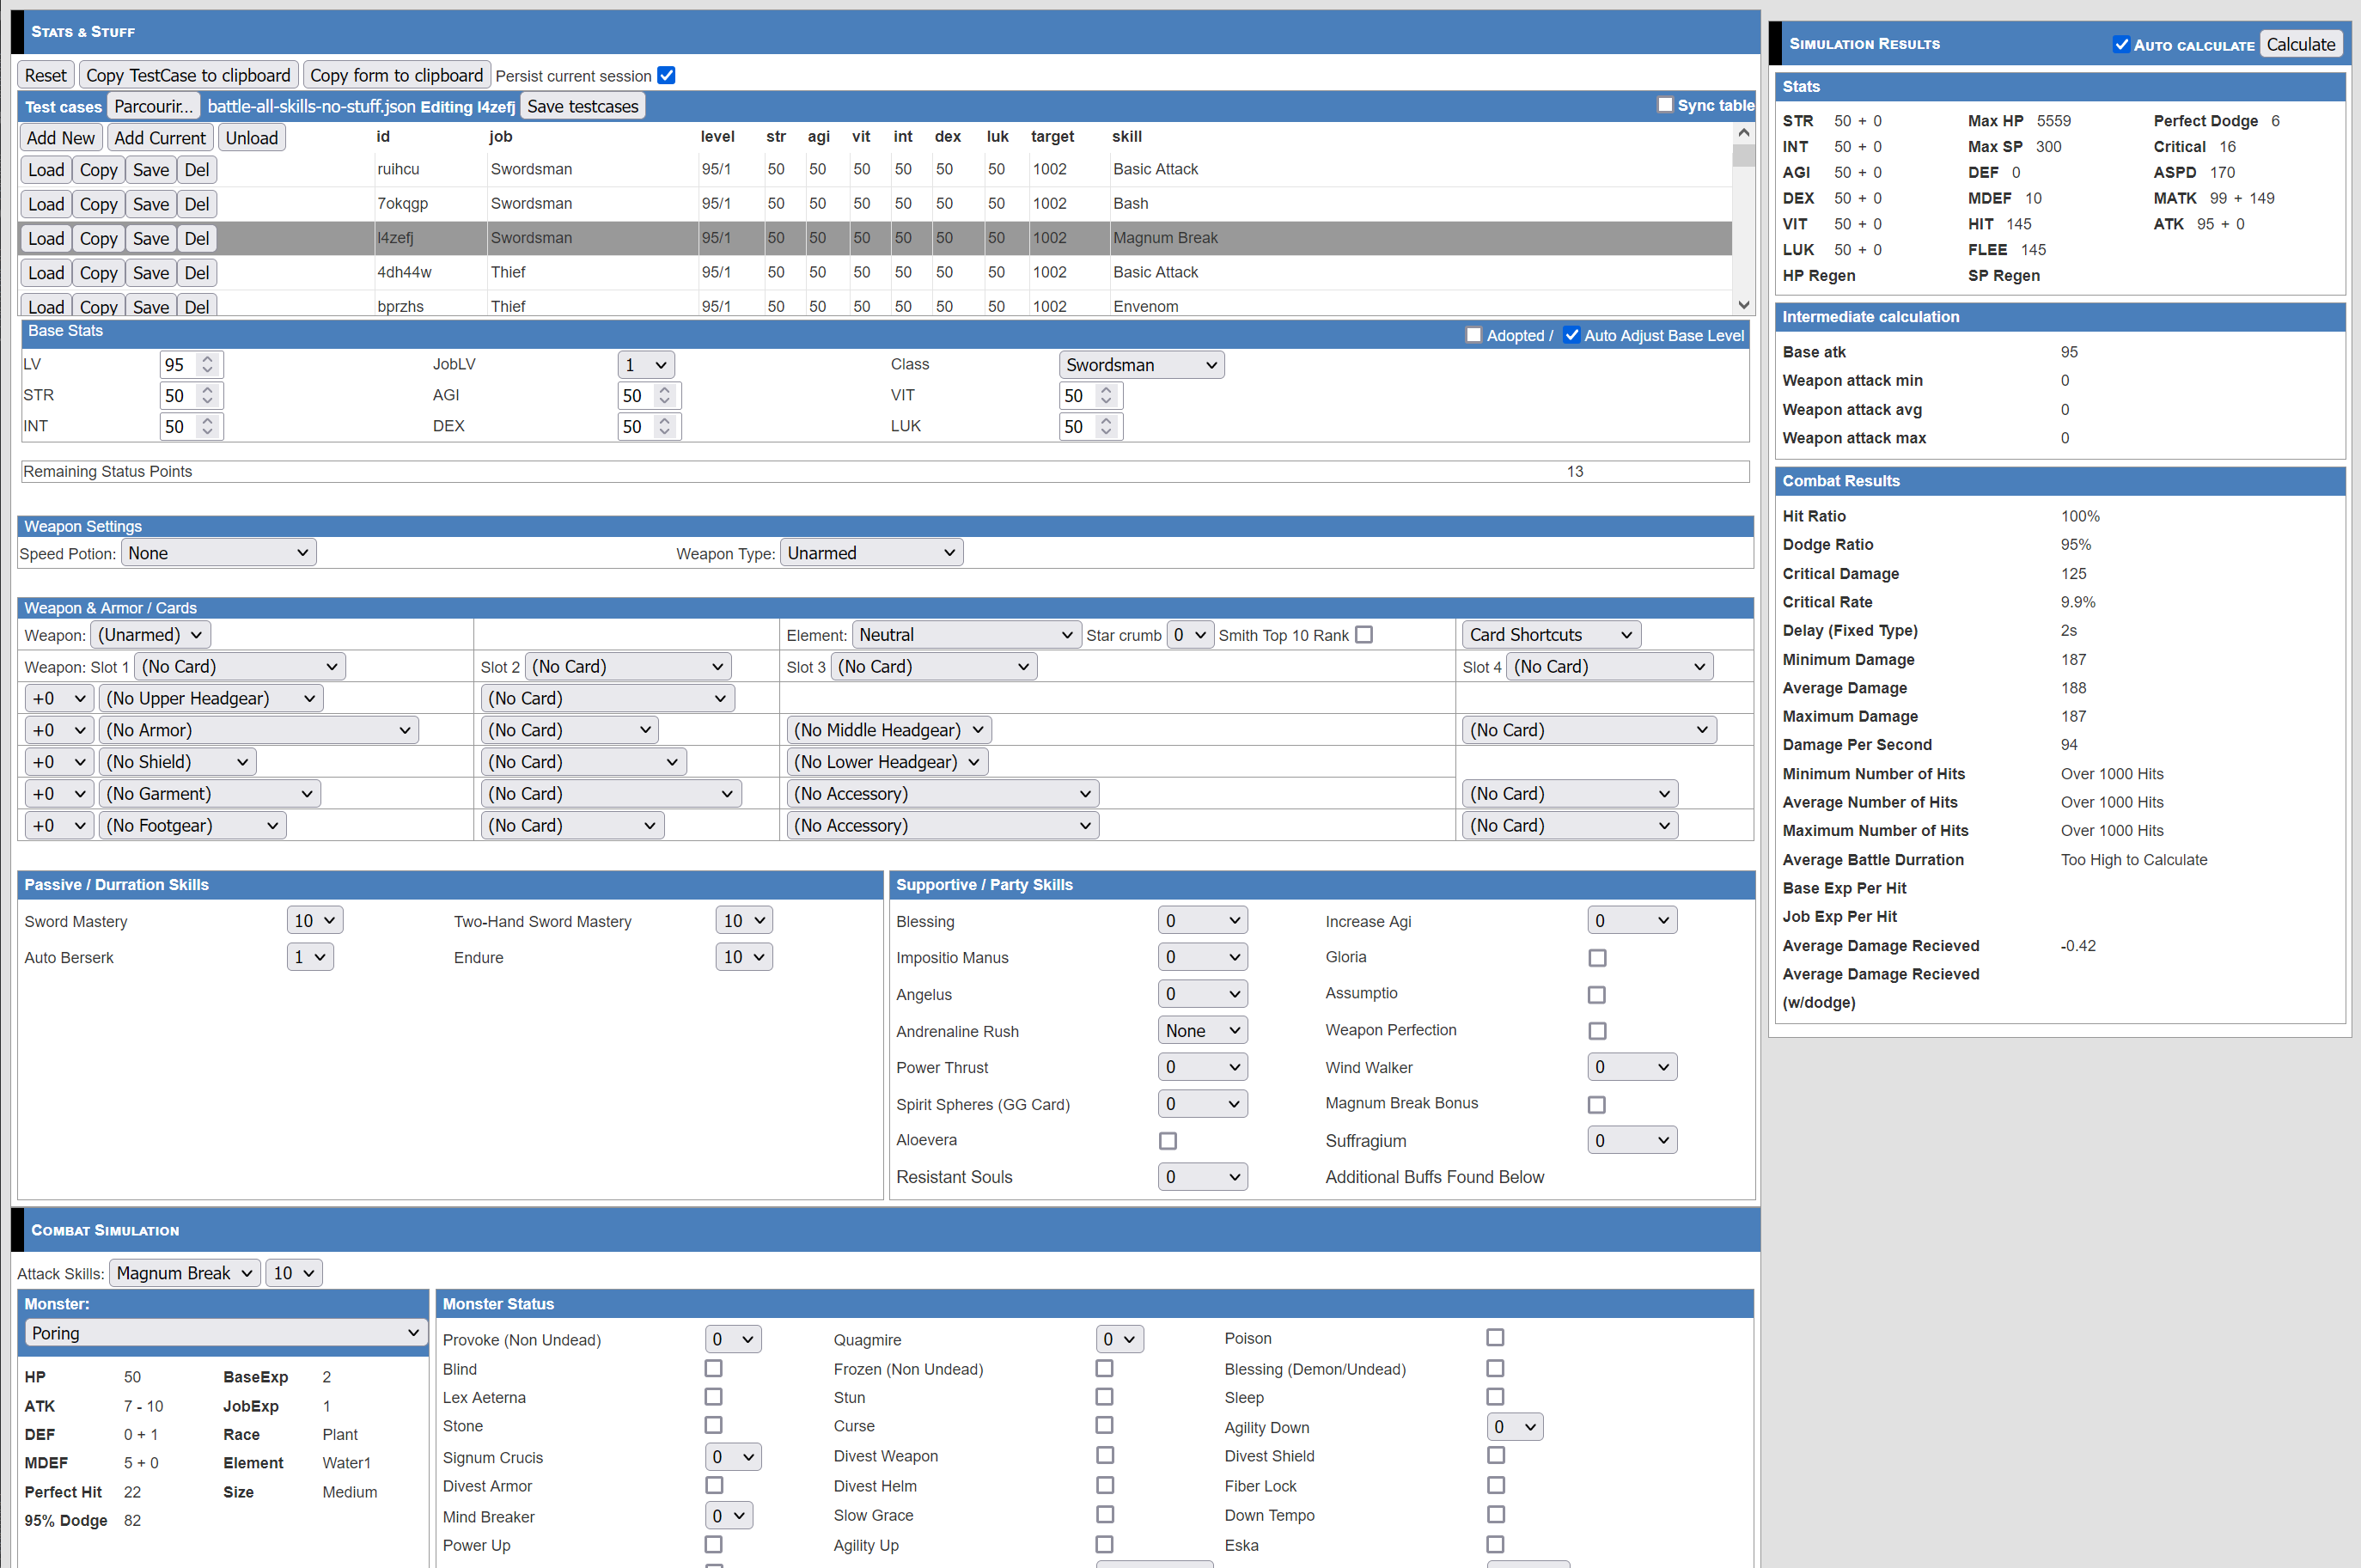This screenshot has width=2361, height=1568.
Task: Open the Card Shortcuts dropdown
Action: (1549, 635)
